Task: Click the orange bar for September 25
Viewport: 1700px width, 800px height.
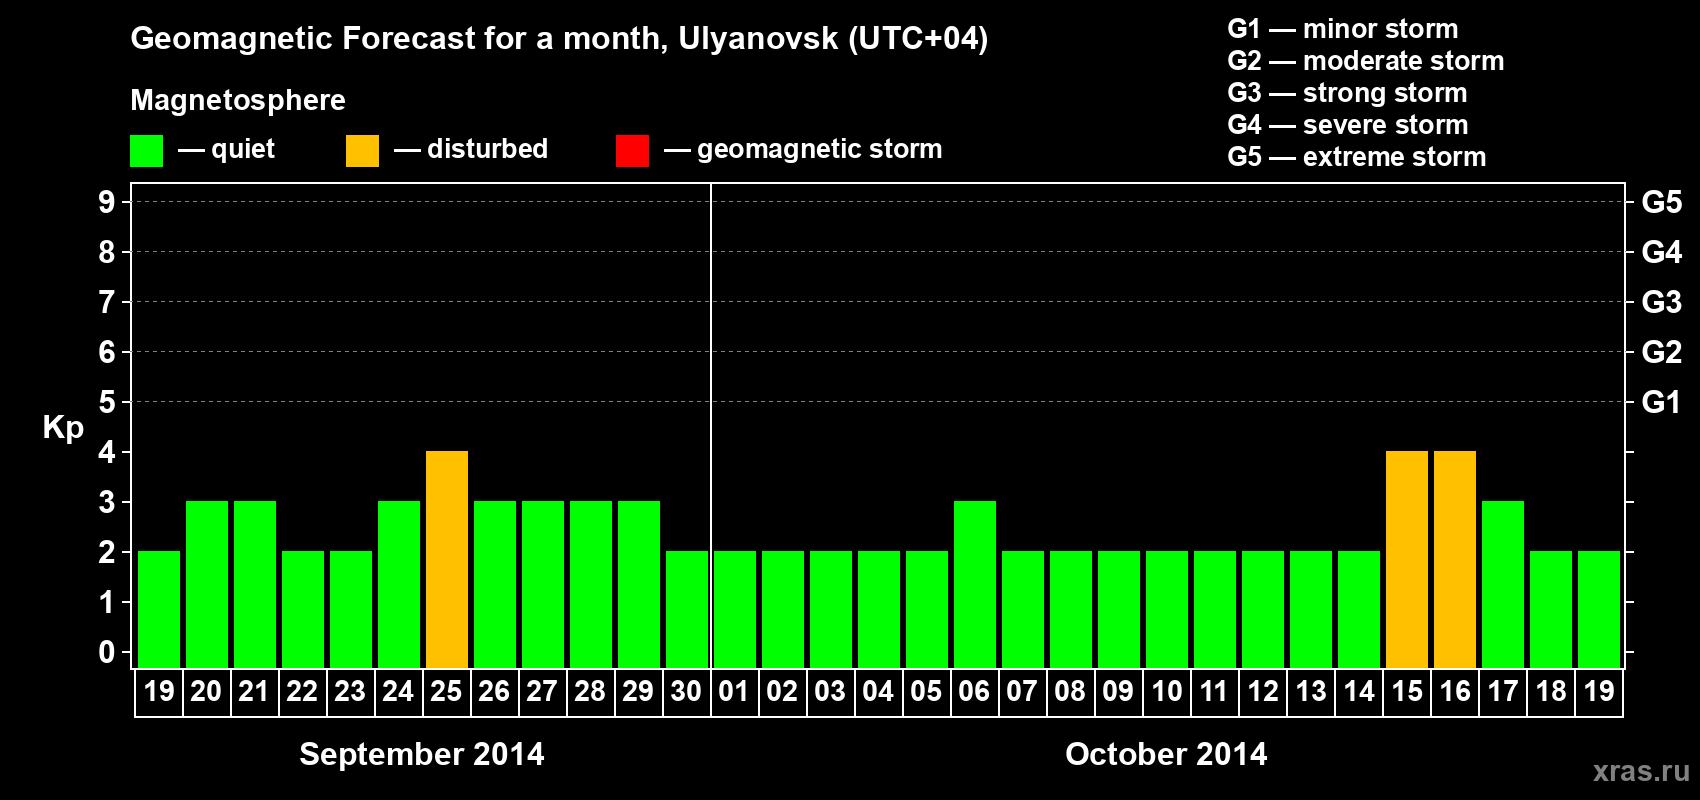Action: pos(447,560)
